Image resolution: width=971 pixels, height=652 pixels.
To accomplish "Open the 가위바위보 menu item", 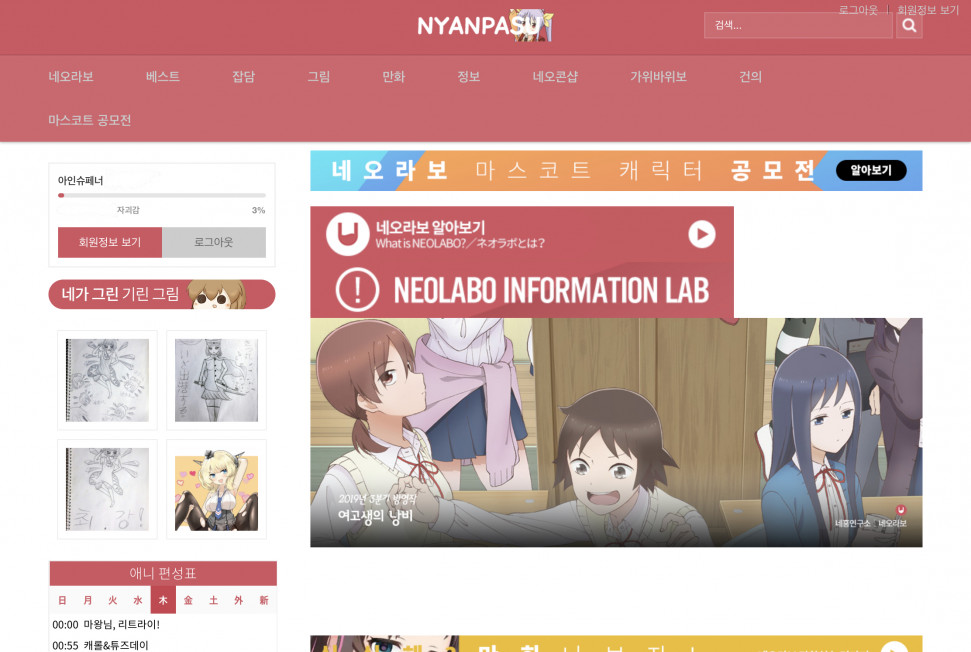I will [658, 77].
